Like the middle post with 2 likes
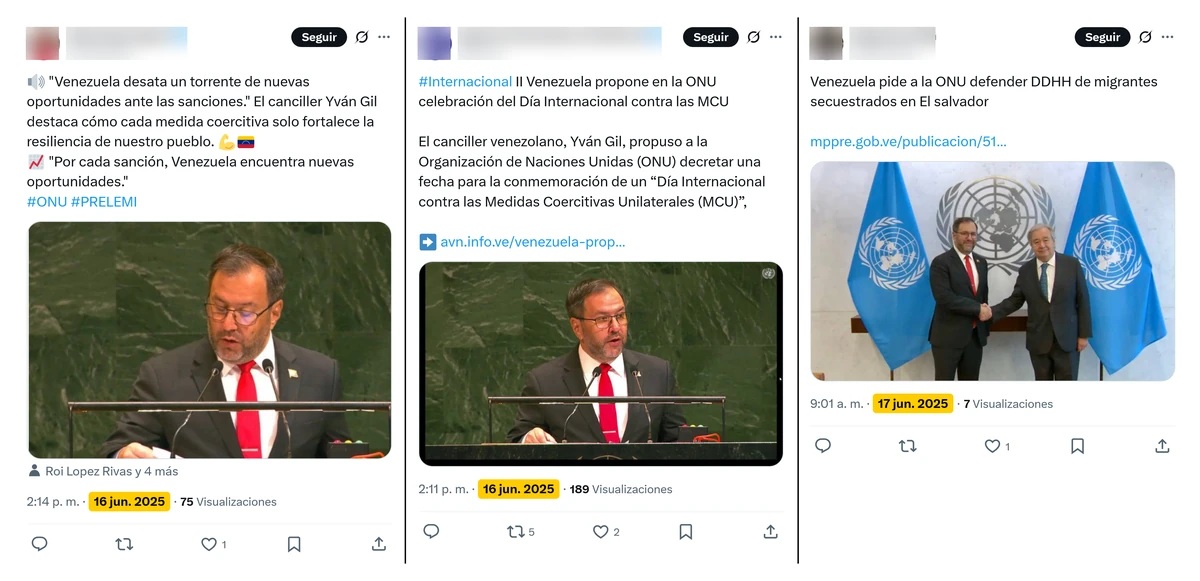This screenshot has width=1200, height=581. (606, 532)
